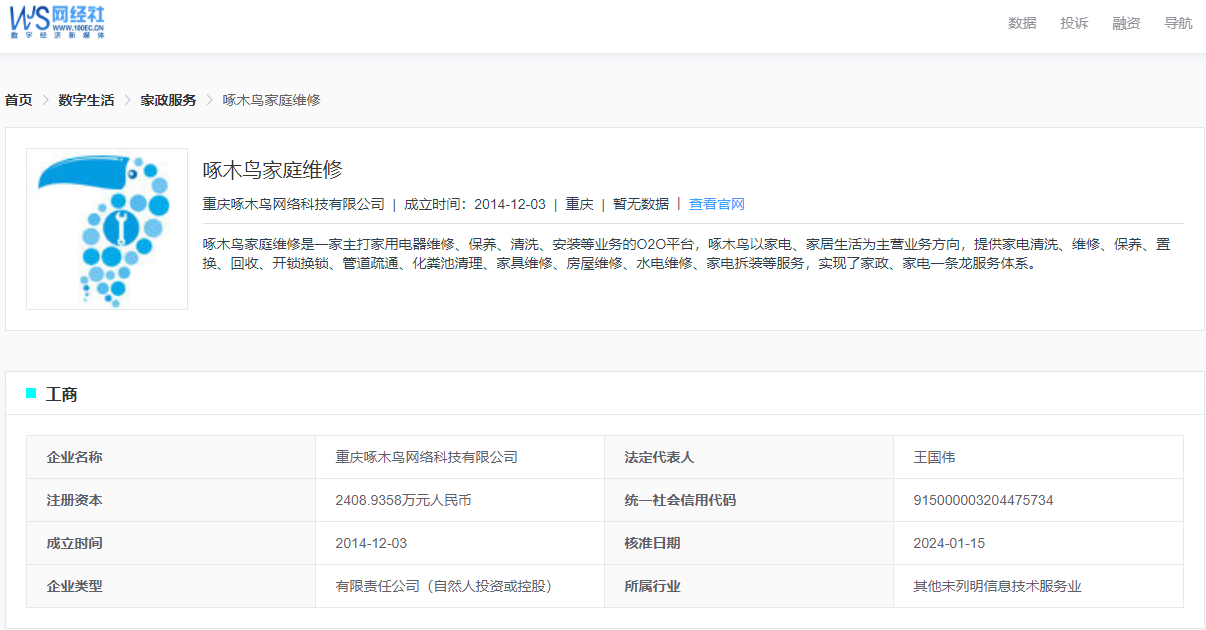Navigate to 家政服务 breadcrumb category
The image size is (1206, 630).
168,100
